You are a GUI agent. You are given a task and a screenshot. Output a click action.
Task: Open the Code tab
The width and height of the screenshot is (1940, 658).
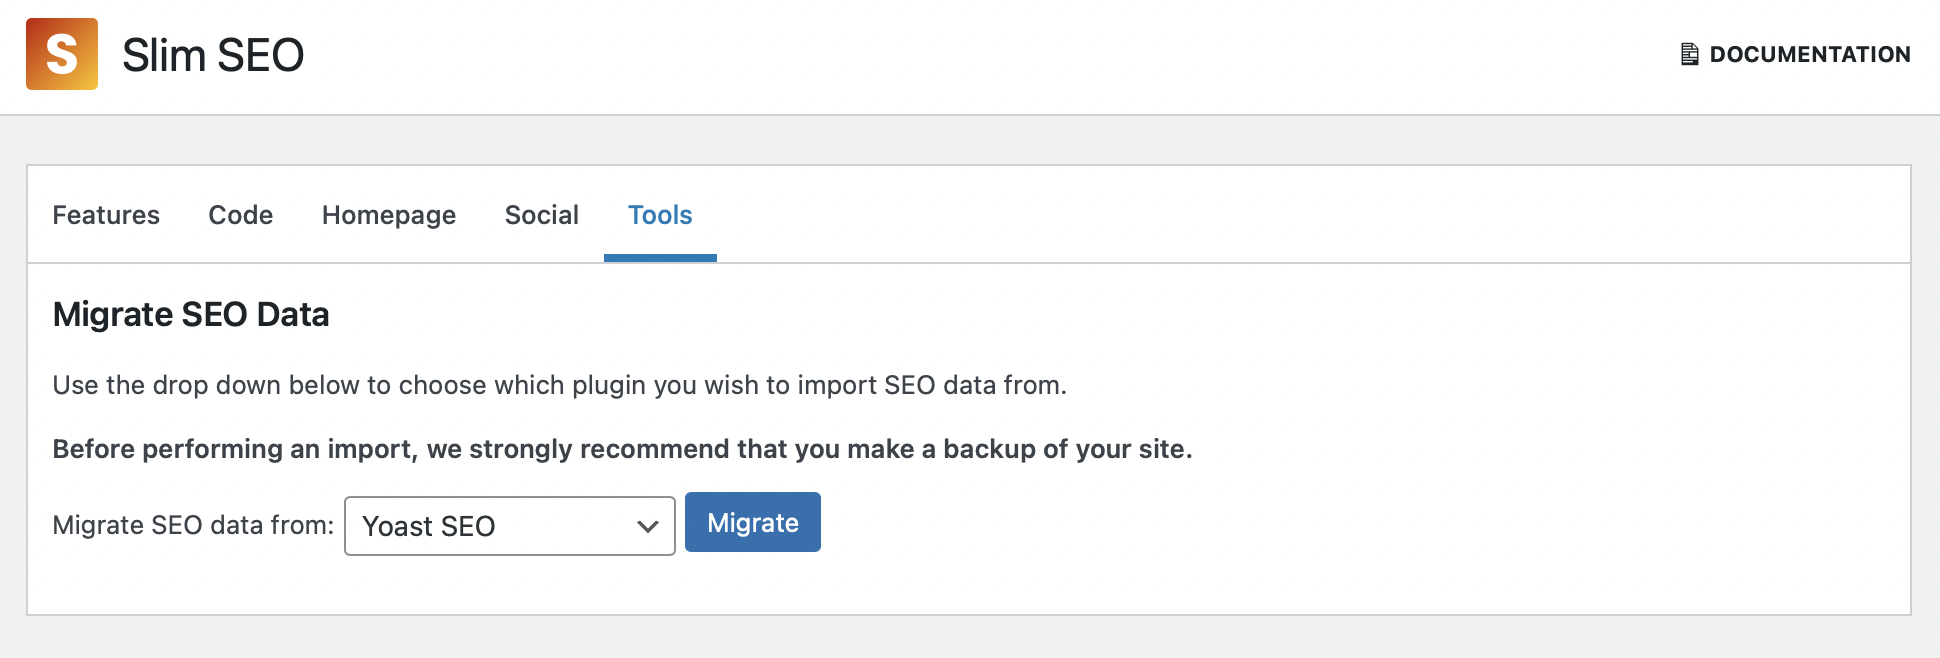(240, 215)
